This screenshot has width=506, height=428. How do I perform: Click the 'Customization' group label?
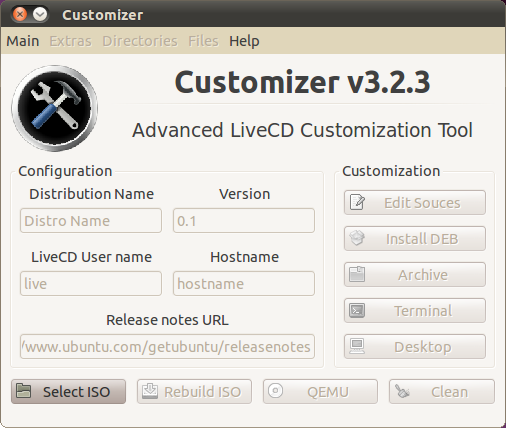pyautogui.click(x=391, y=171)
